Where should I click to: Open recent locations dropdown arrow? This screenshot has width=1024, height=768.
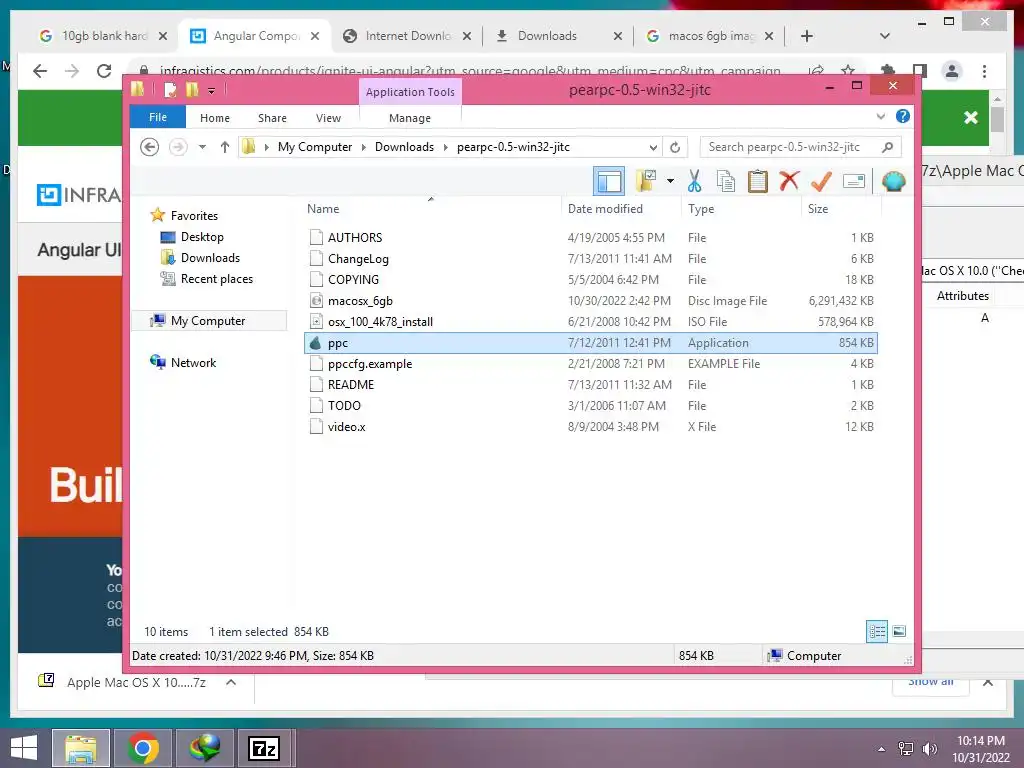pyautogui.click(x=202, y=147)
